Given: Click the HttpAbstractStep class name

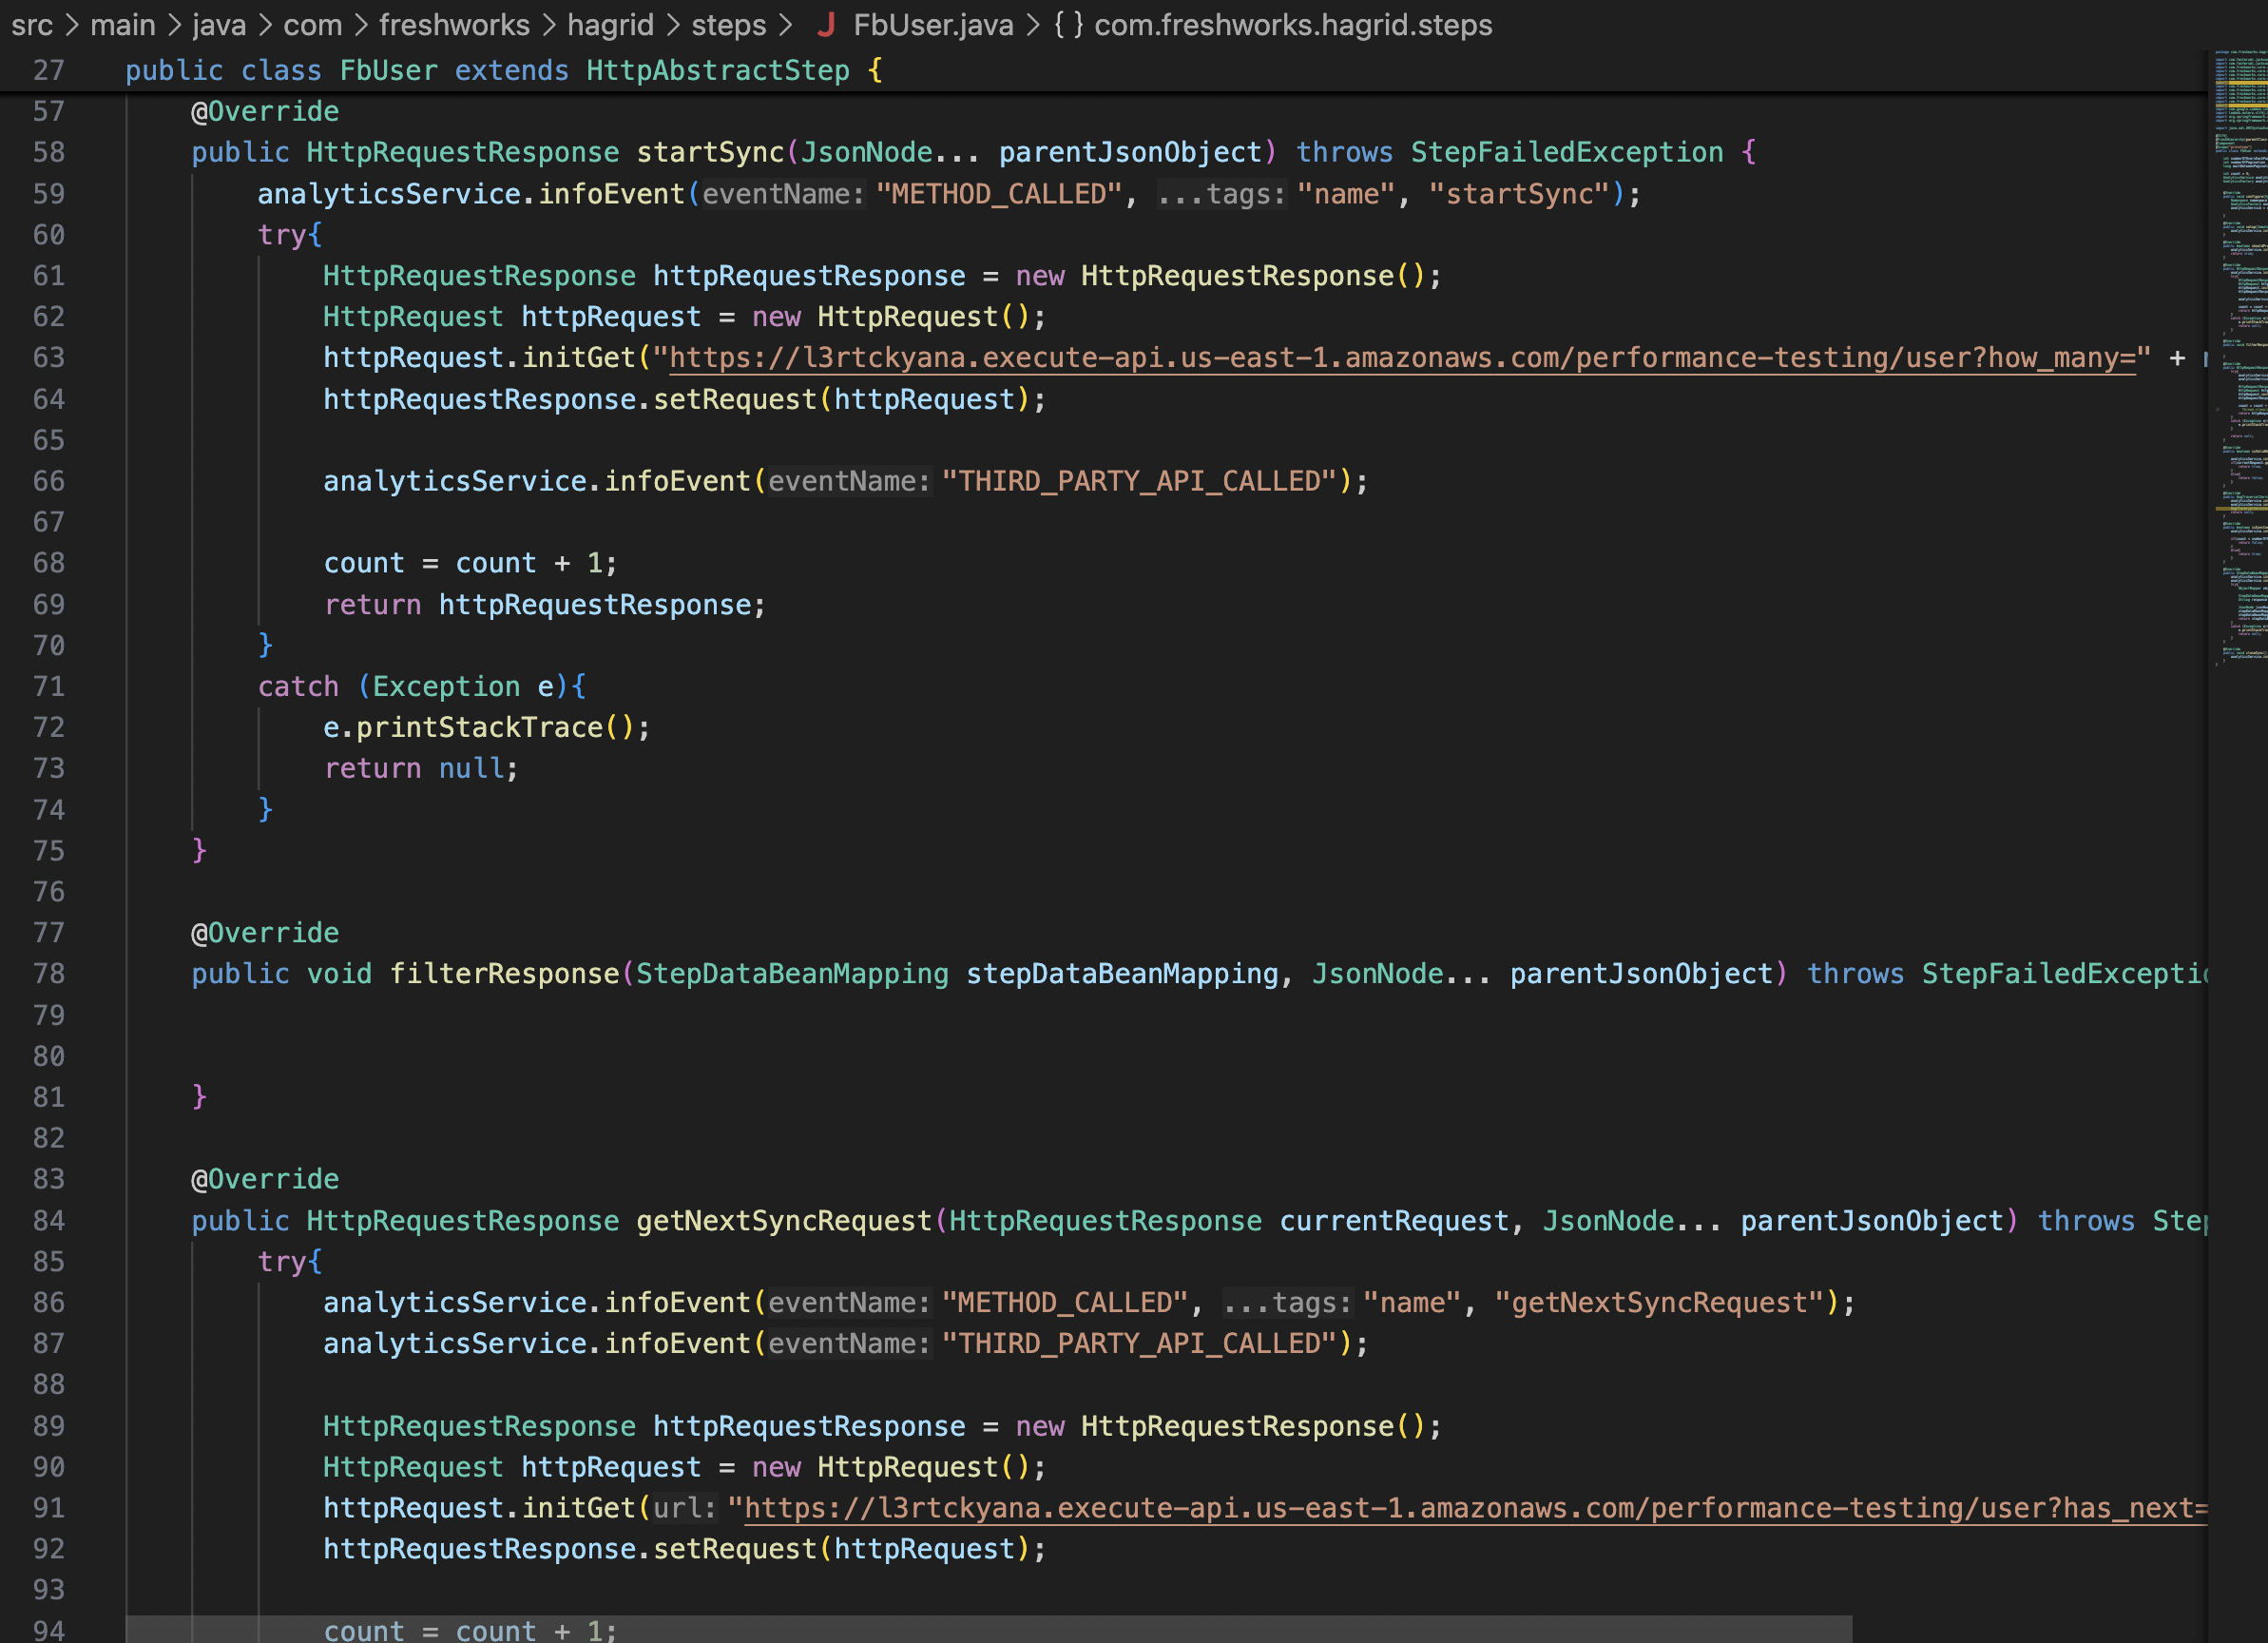Looking at the screenshot, I should coord(717,71).
